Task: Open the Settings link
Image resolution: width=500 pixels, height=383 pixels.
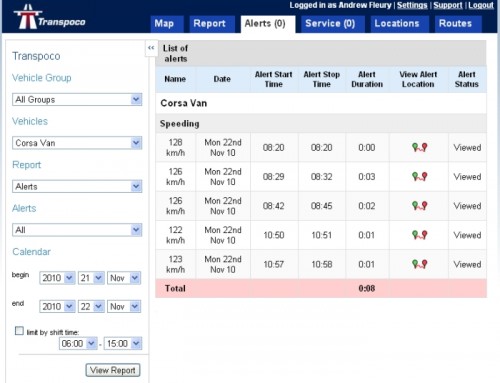Action: pos(412,5)
